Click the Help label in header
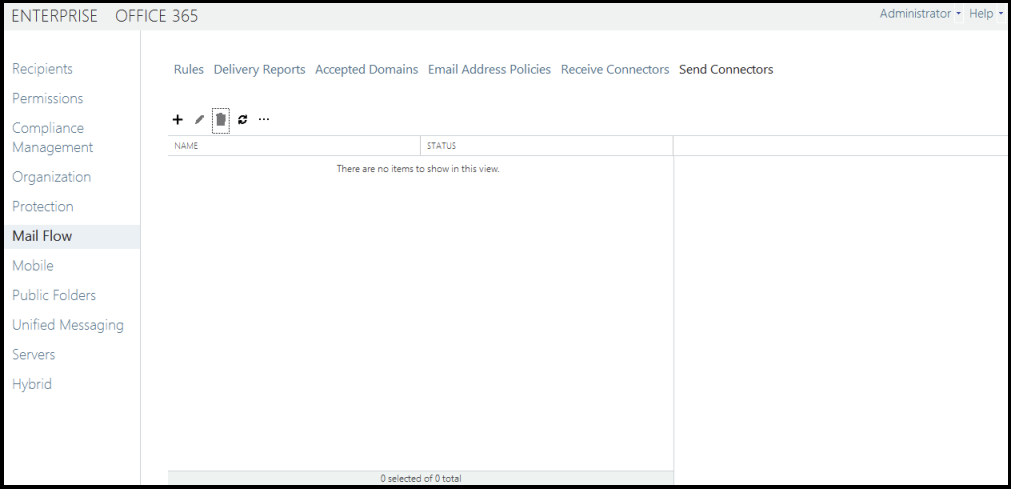Screen dimensions: 1011x489 (981, 14)
